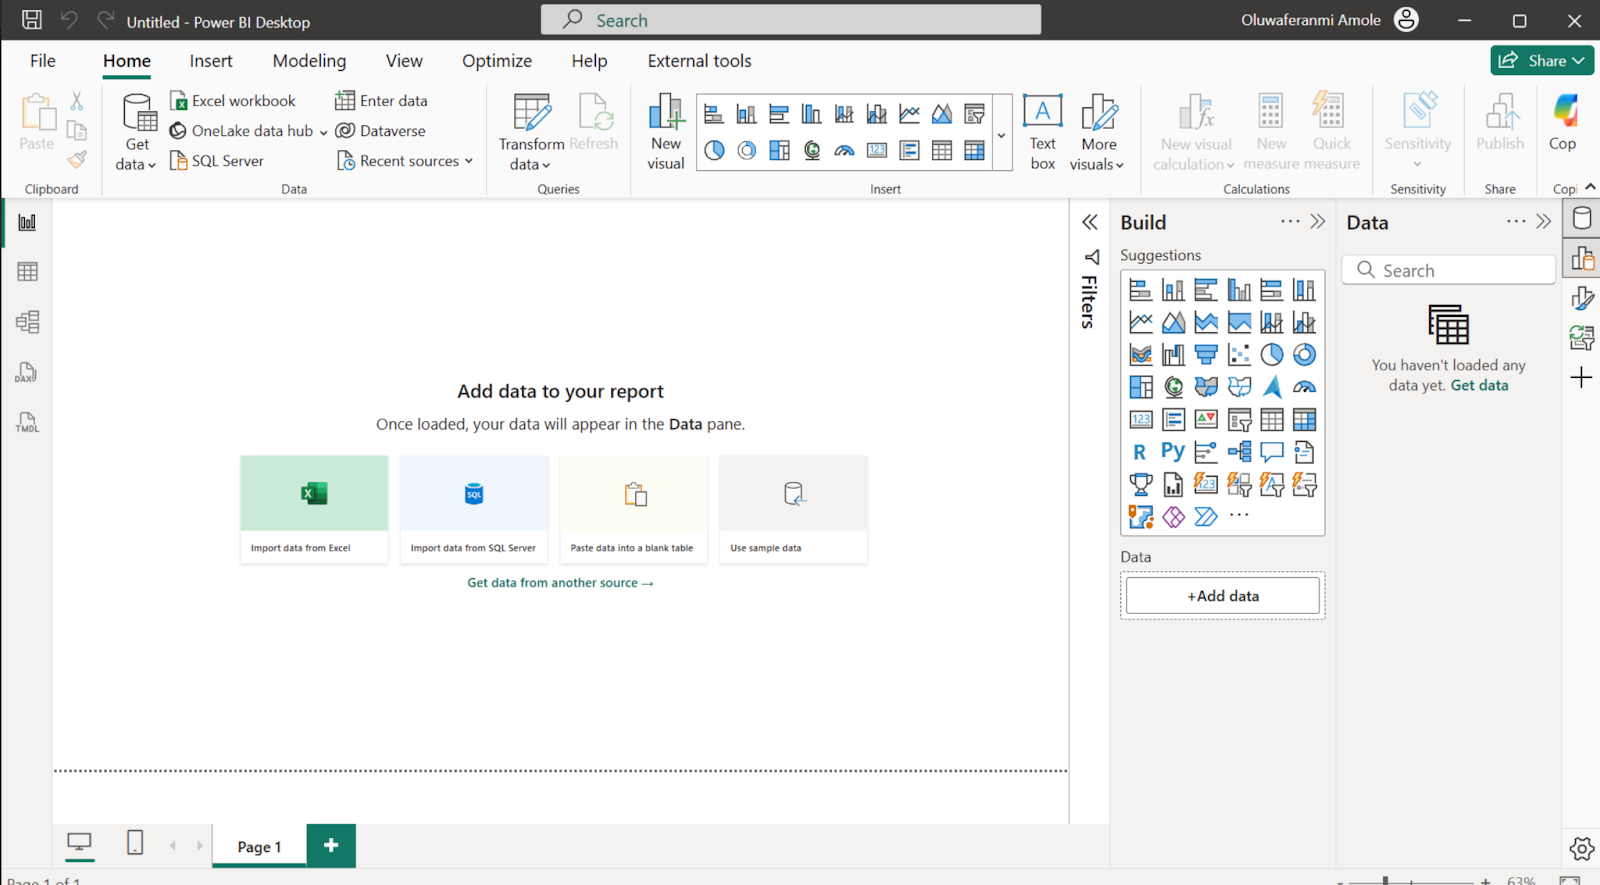This screenshot has width=1600, height=885.
Task: Insert gauge visual from ribbon gallery
Action: pos(844,150)
